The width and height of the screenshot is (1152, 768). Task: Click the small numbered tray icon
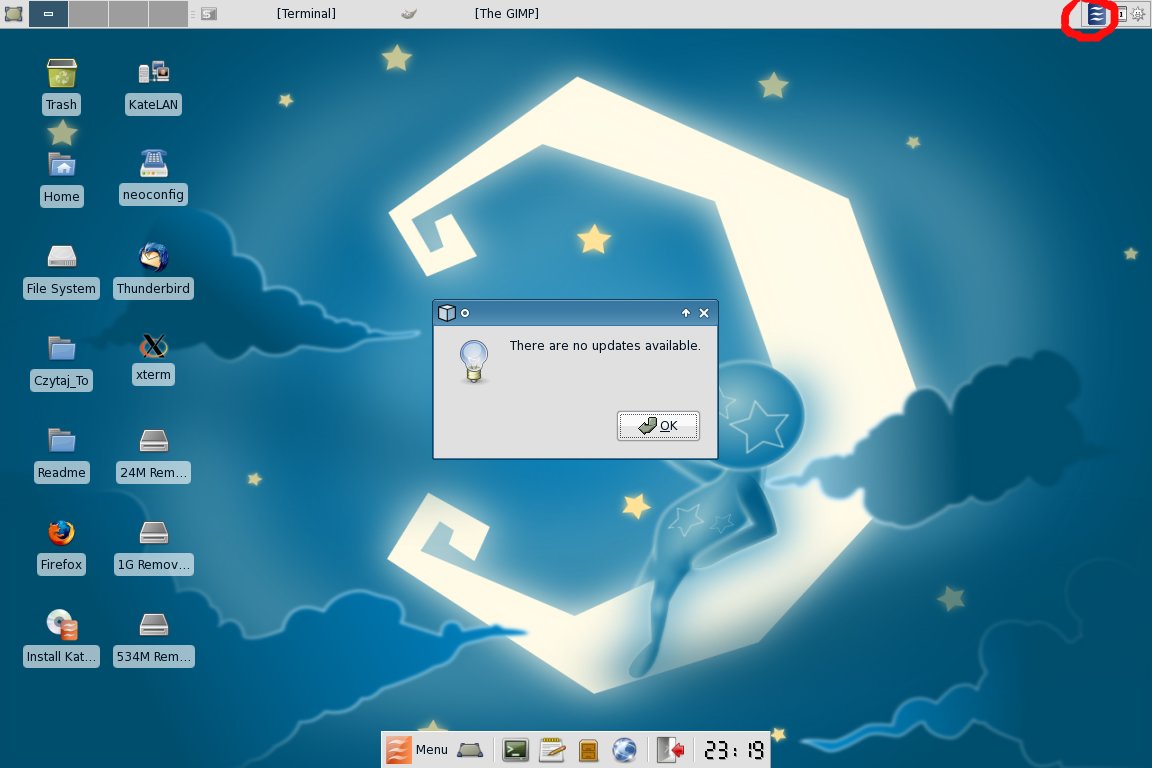(x=1122, y=14)
